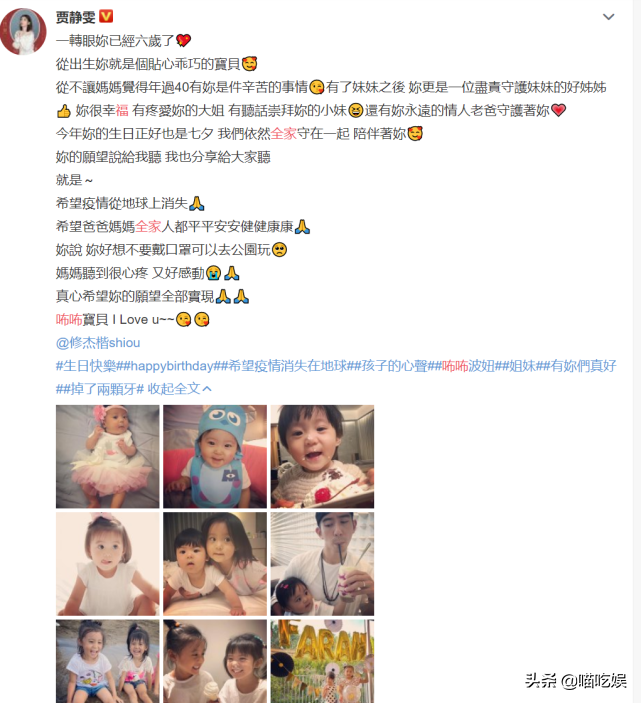View dad drinking with straw photo
The width and height of the screenshot is (641, 703).
(322, 564)
